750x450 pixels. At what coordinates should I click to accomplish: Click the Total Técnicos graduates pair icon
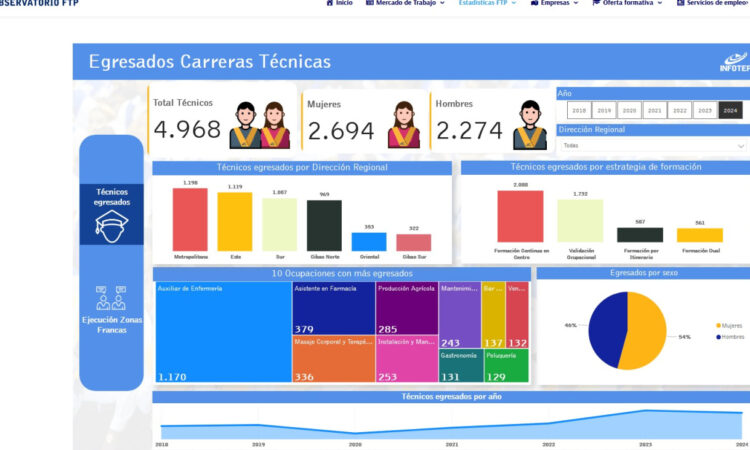tap(260, 125)
